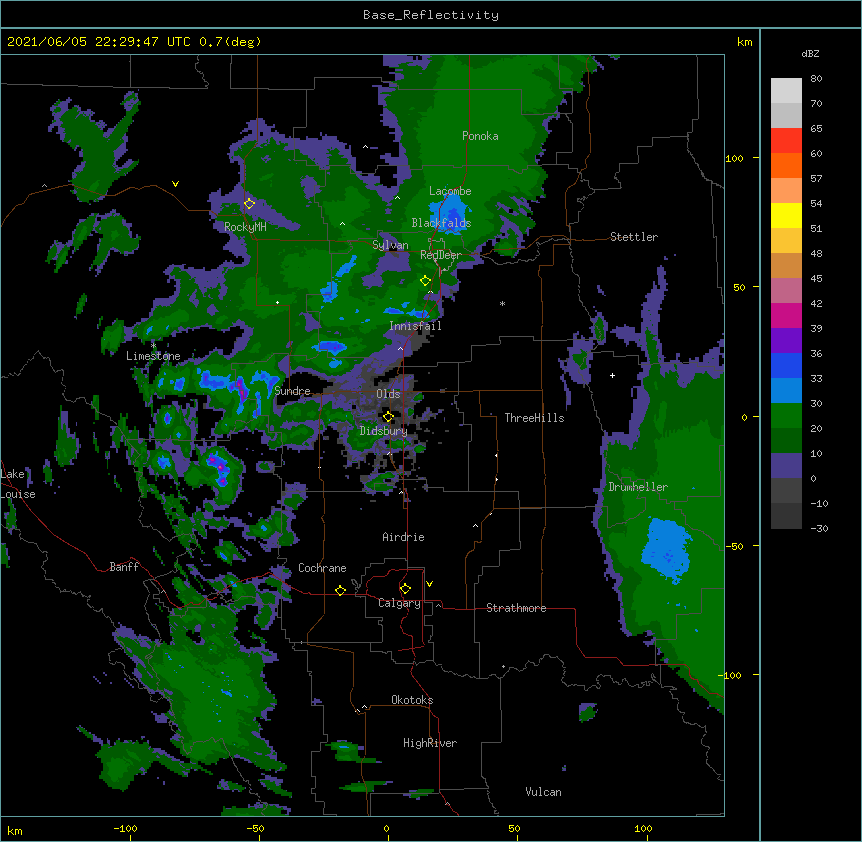The height and width of the screenshot is (842, 862).
Task: Click the -30 value on dBZ scale
Action: pos(819,528)
